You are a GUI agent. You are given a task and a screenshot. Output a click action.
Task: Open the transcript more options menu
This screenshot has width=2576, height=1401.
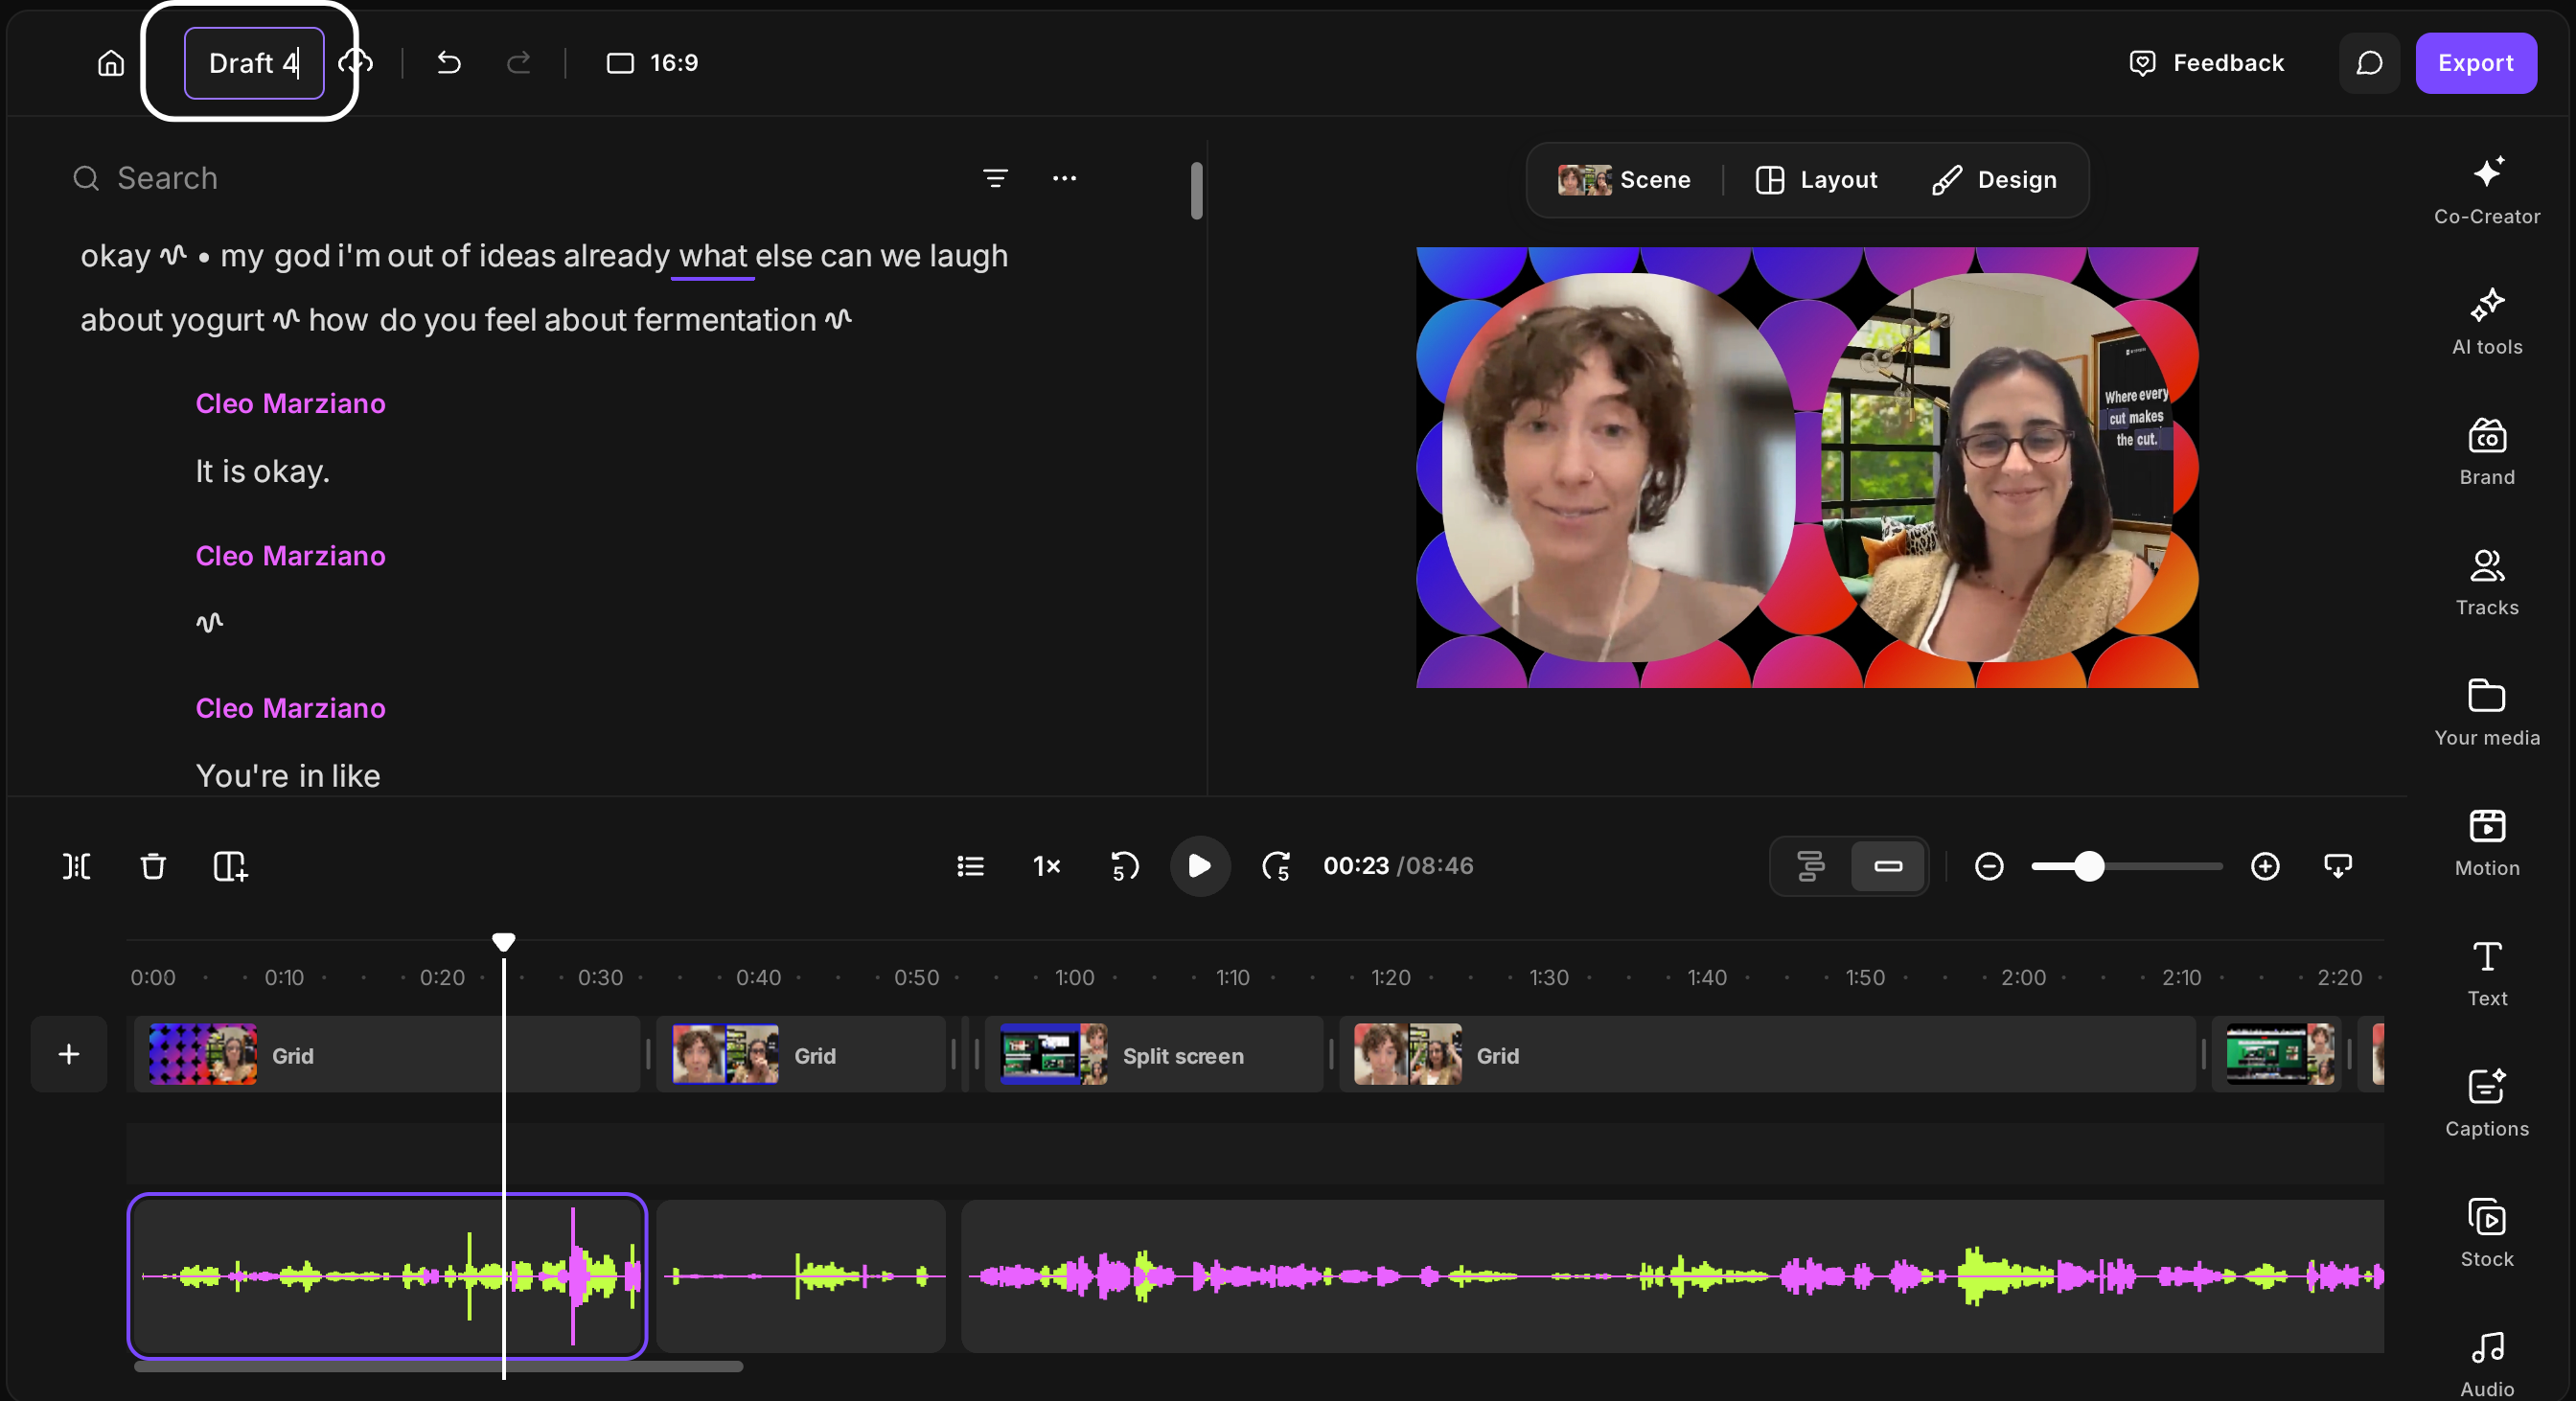click(x=1064, y=178)
